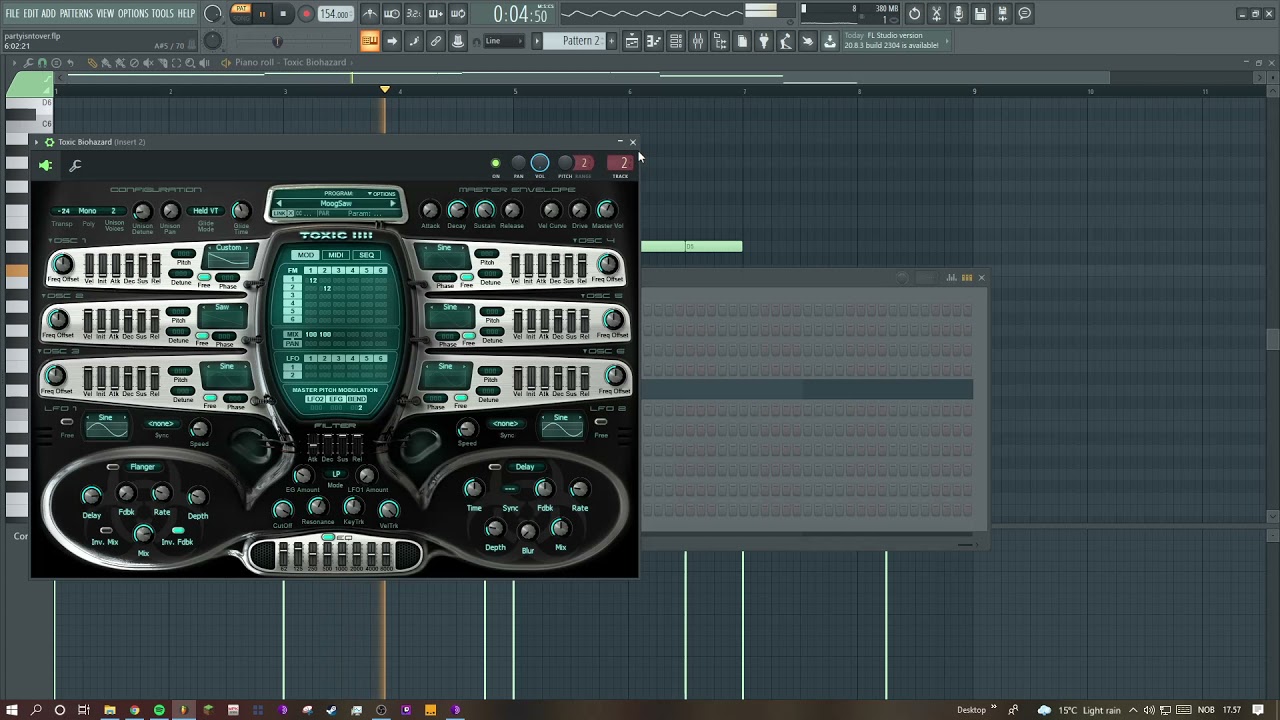Open the FILE menu
The image size is (1280, 720).
click(x=12, y=14)
